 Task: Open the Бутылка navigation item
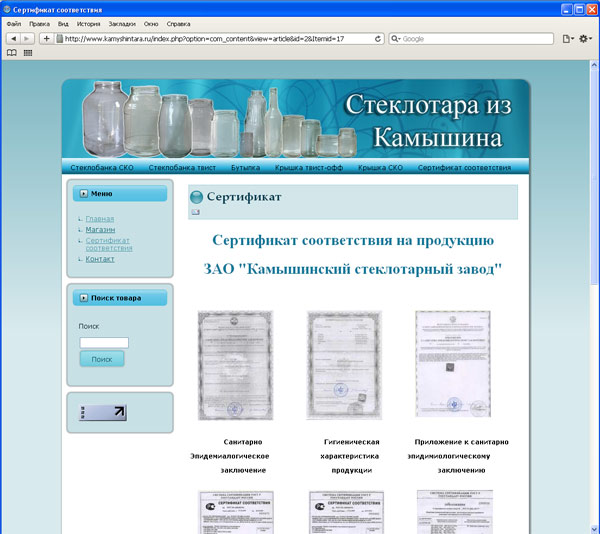coord(246,168)
